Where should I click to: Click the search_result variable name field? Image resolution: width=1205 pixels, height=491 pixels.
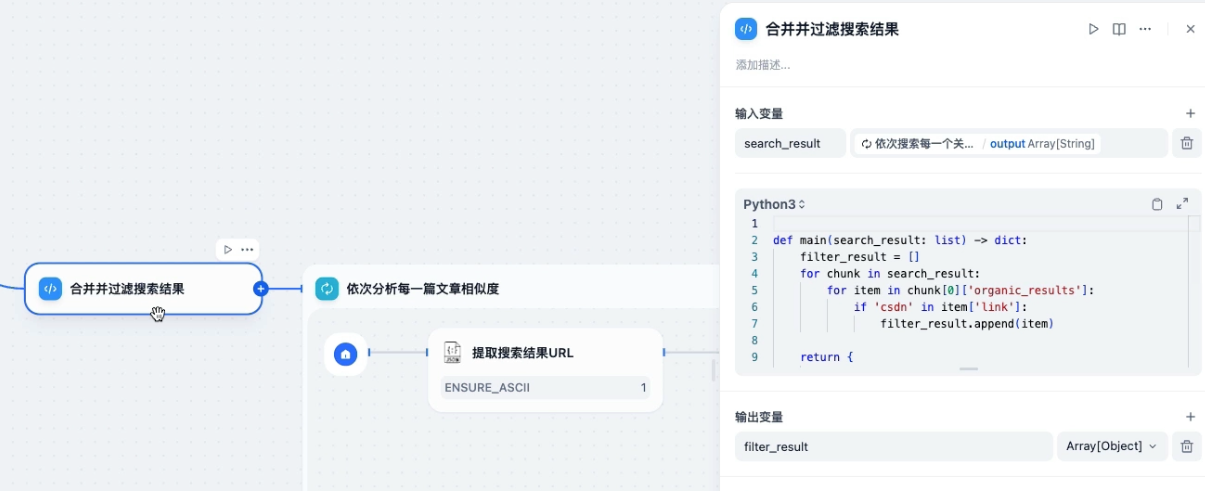pyautogui.click(x=790, y=144)
